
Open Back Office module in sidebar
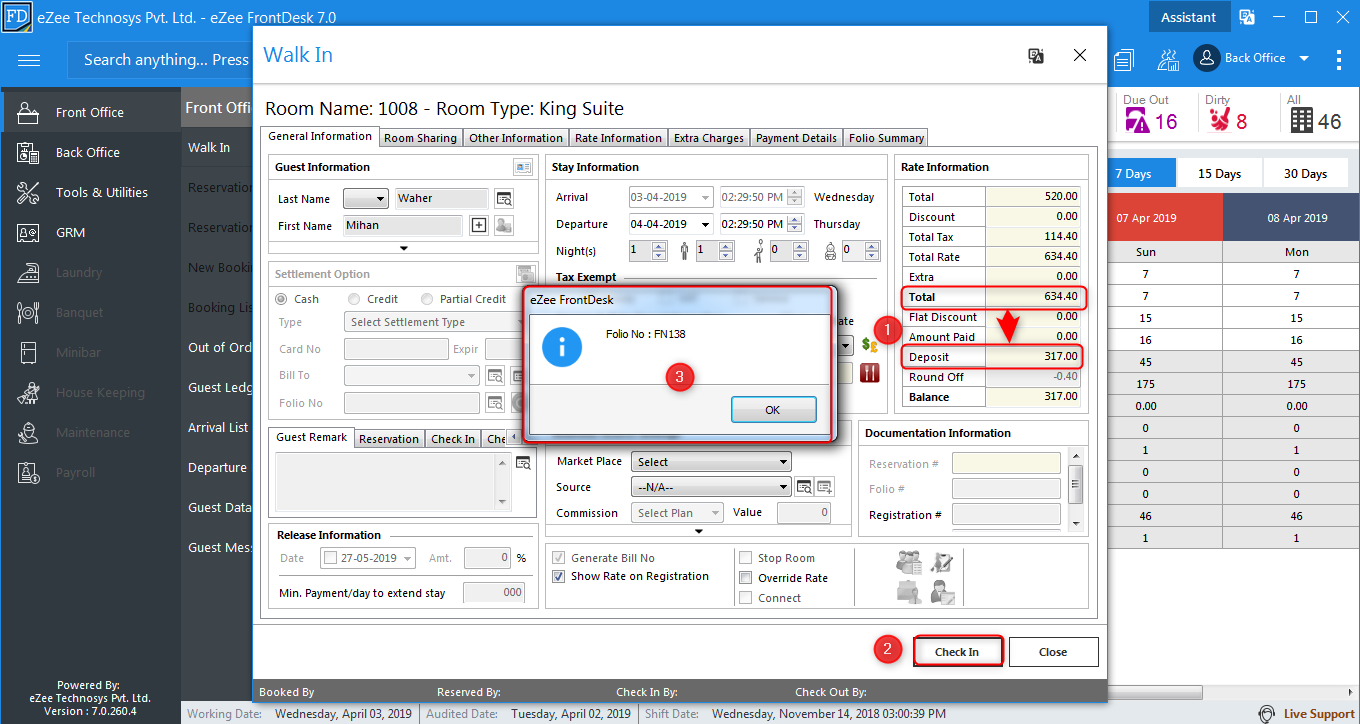point(90,152)
